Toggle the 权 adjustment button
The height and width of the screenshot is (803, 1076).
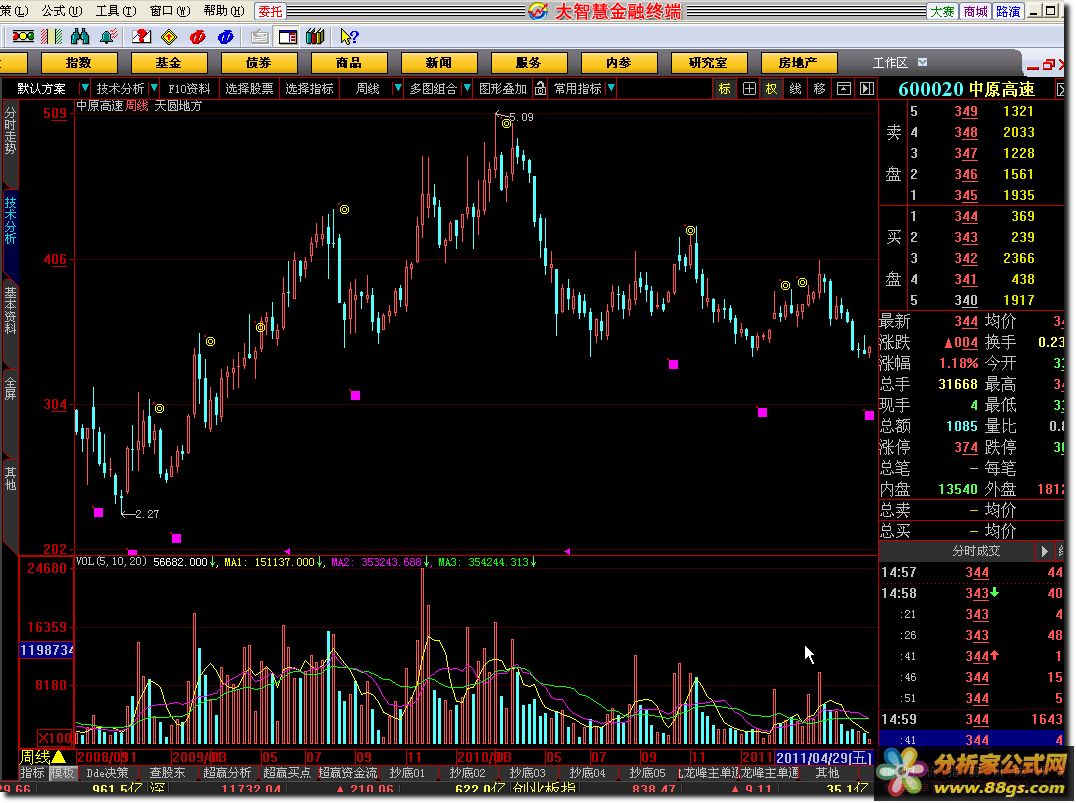click(772, 89)
